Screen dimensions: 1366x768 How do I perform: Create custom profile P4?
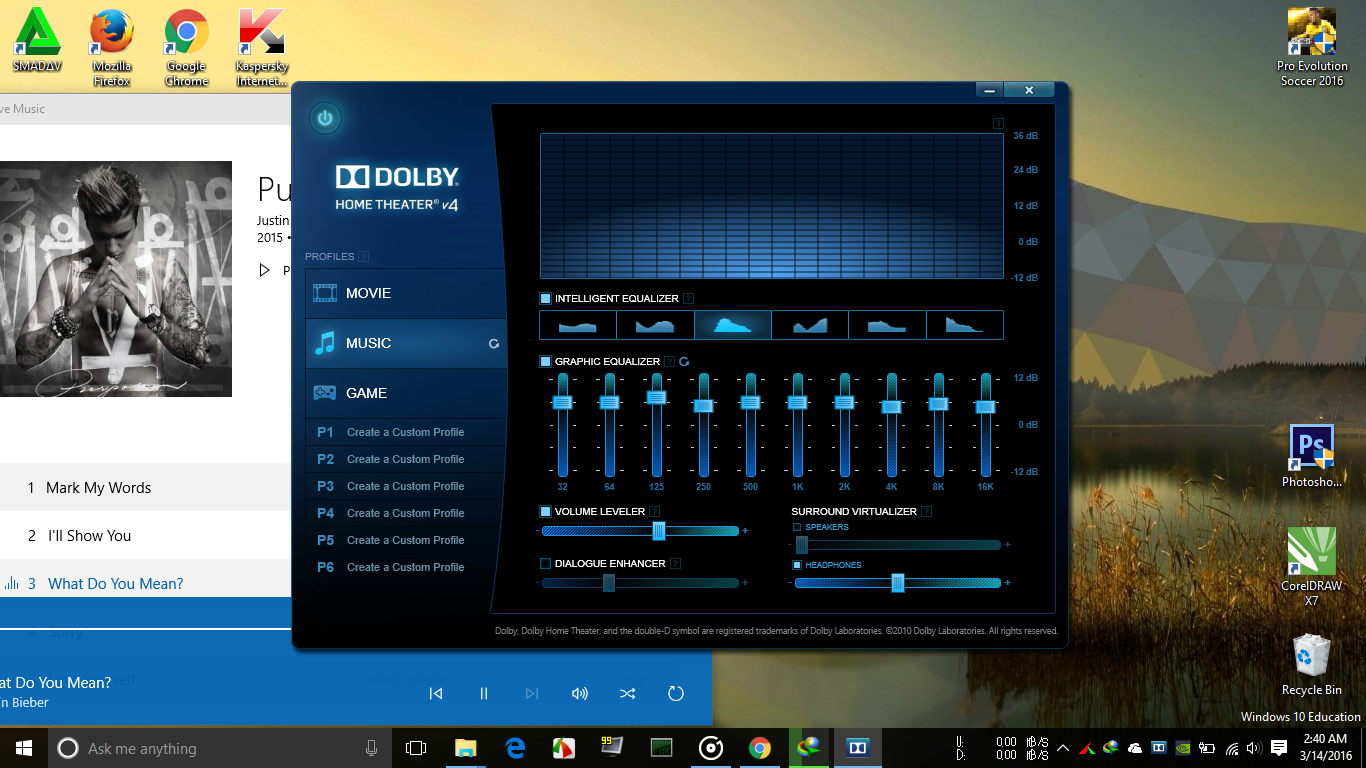pos(406,513)
